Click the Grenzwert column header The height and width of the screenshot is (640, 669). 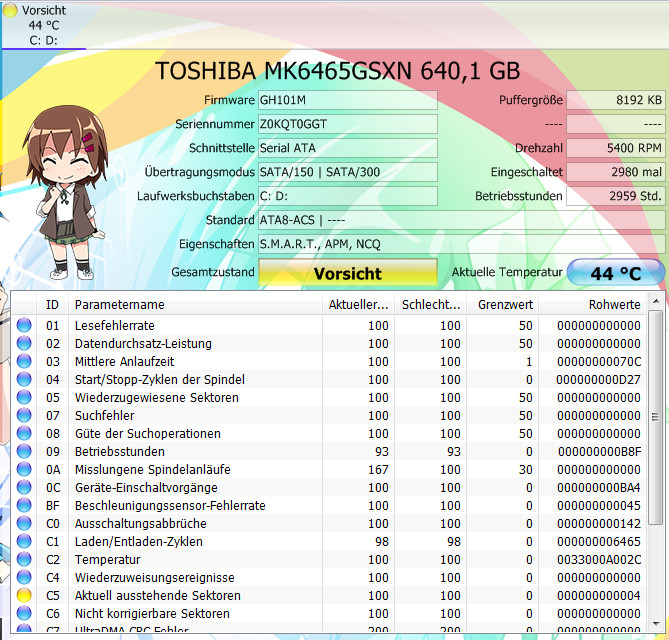[x=503, y=305]
